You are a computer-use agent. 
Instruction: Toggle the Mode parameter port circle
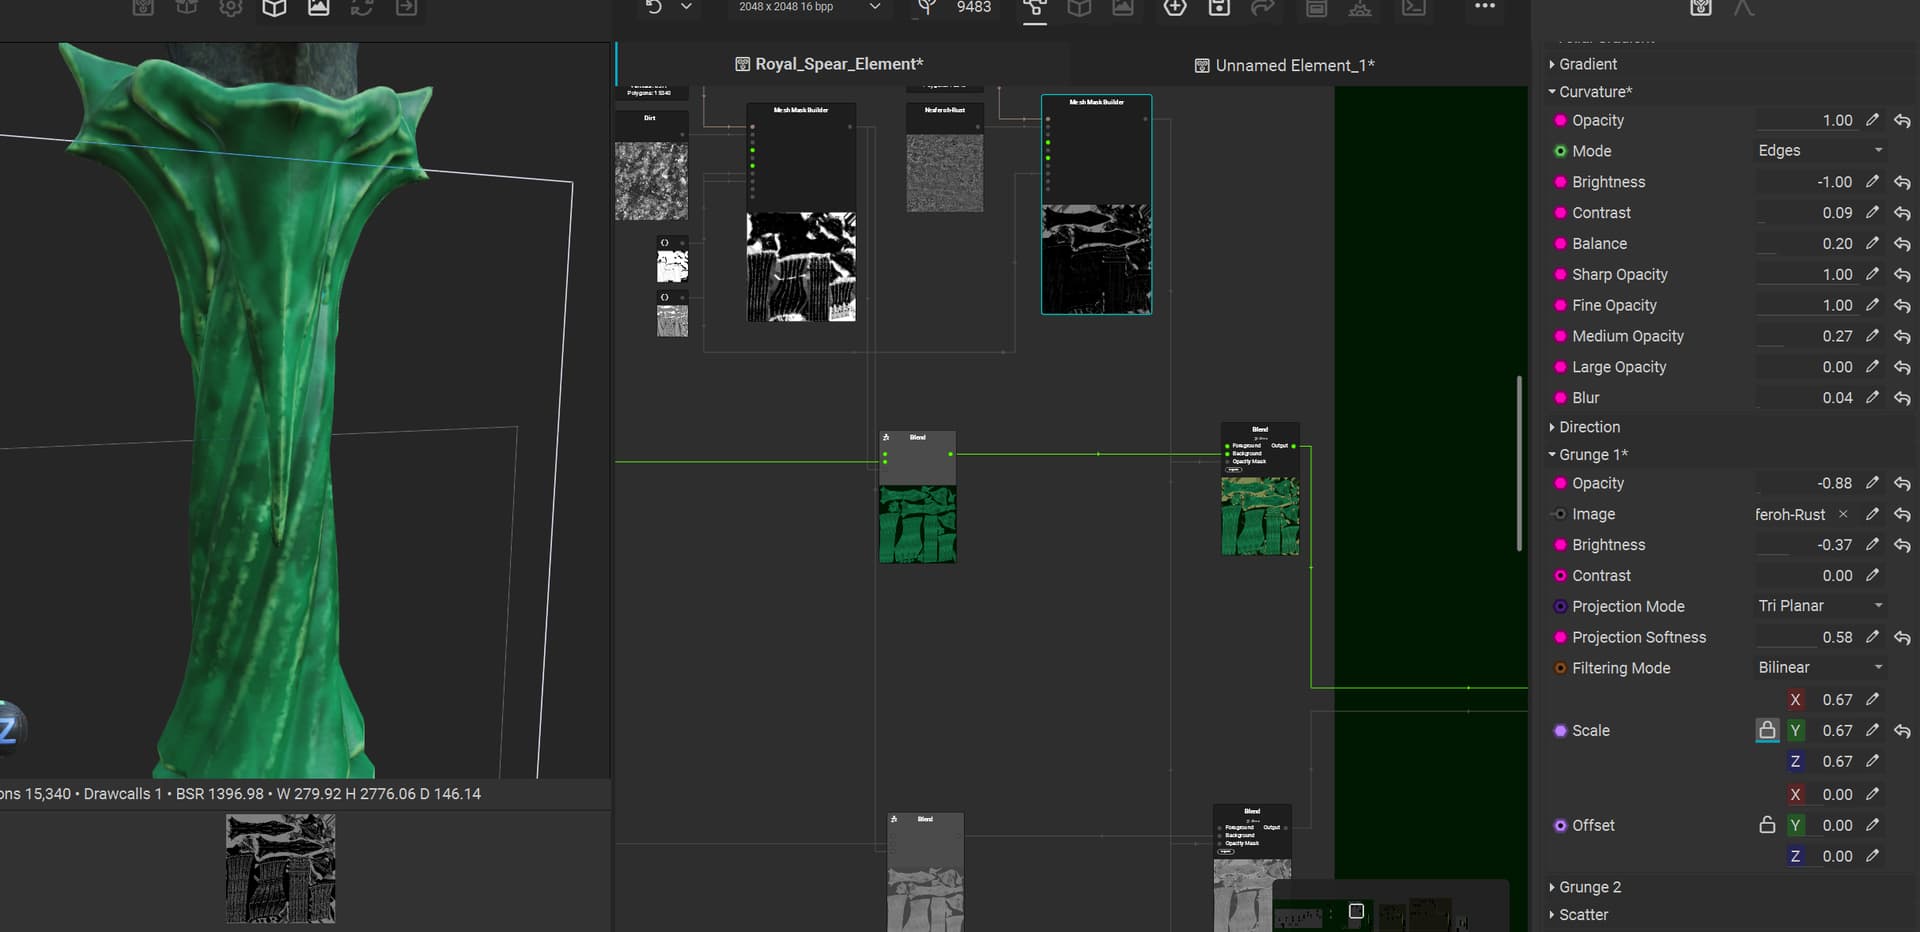[1560, 151]
